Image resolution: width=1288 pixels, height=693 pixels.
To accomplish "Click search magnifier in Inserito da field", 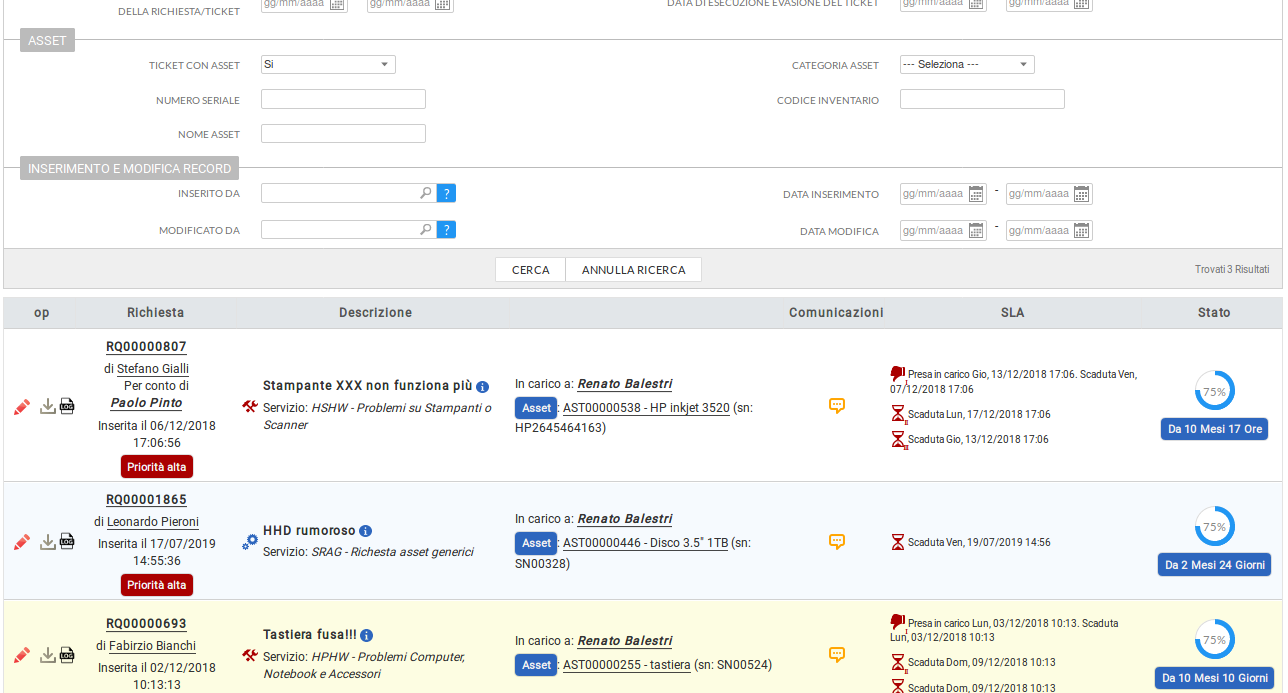I will click(x=425, y=193).
